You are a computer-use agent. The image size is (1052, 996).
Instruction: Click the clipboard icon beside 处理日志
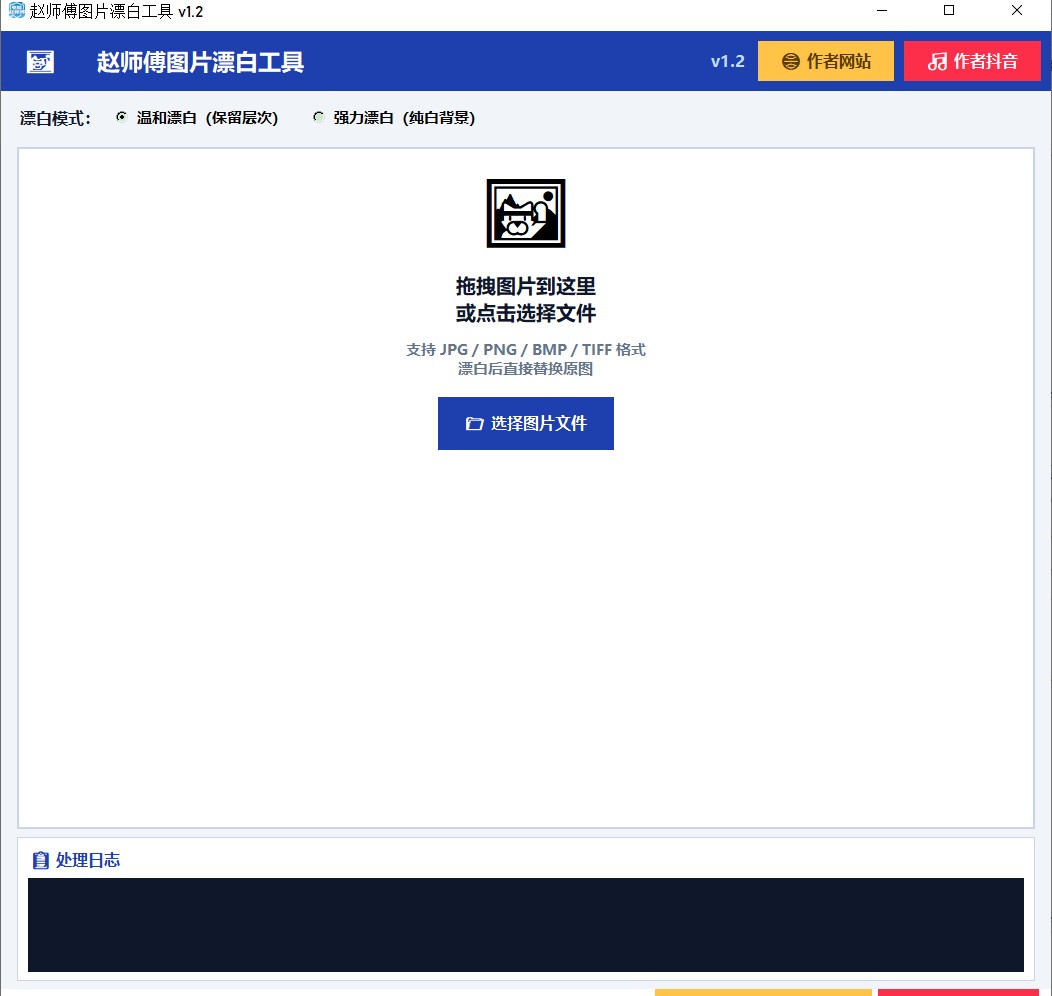[41, 860]
